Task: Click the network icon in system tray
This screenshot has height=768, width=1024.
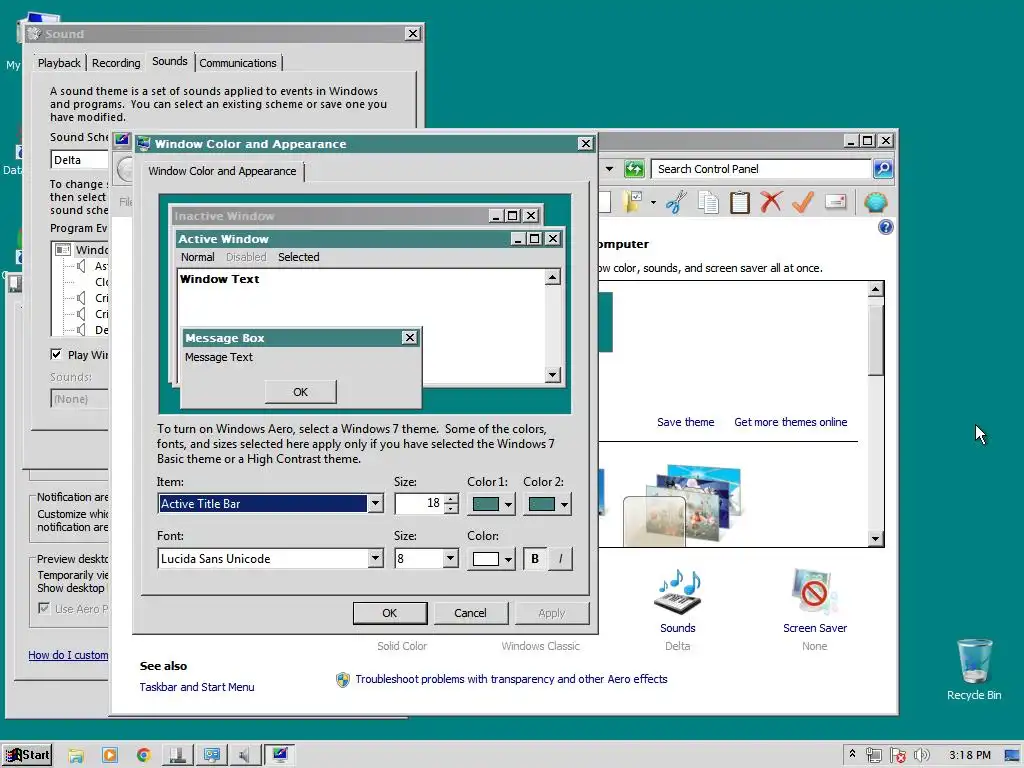Action: point(874,756)
